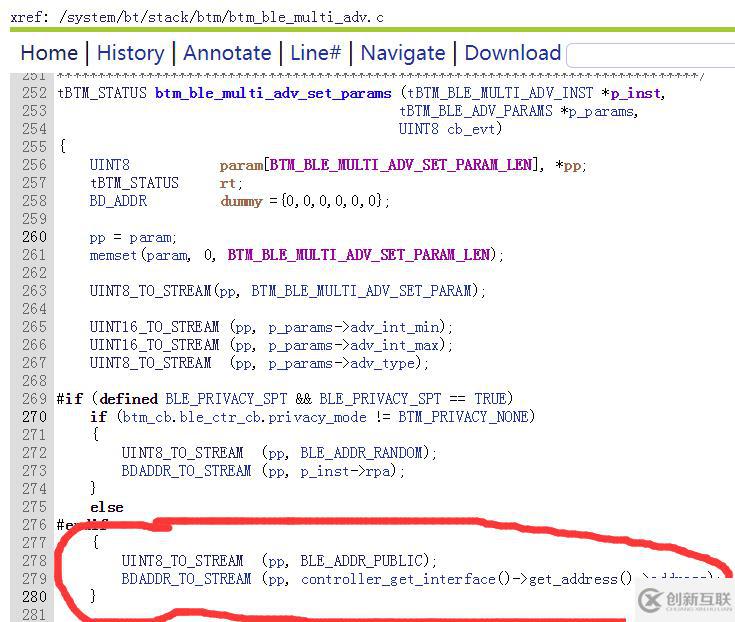The width and height of the screenshot is (735, 622).
Task: Open the Navigate link
Action: point(403,53)
